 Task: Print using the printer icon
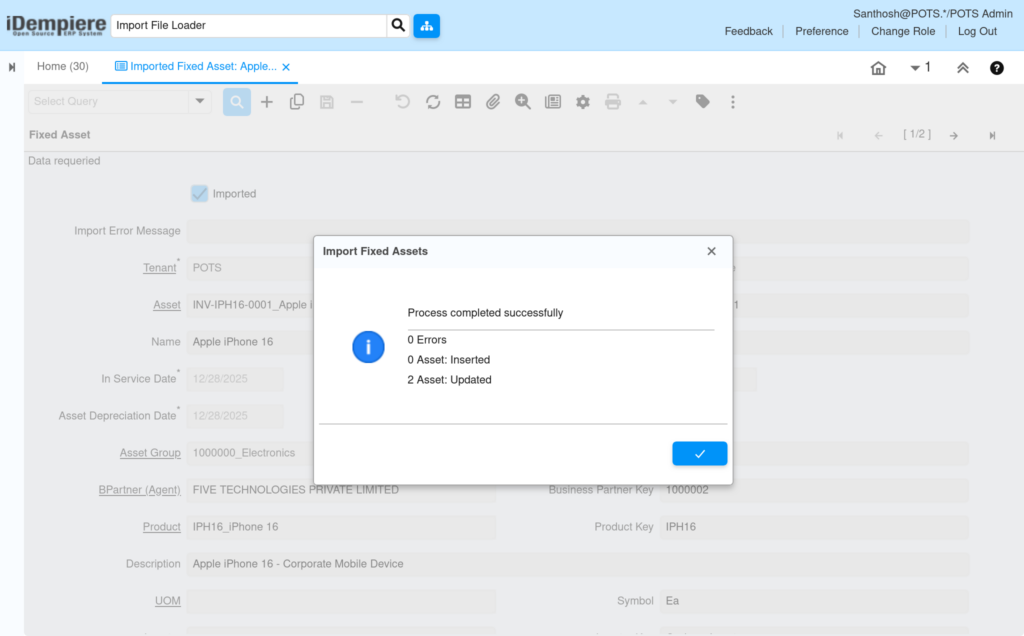pos(613,102)
